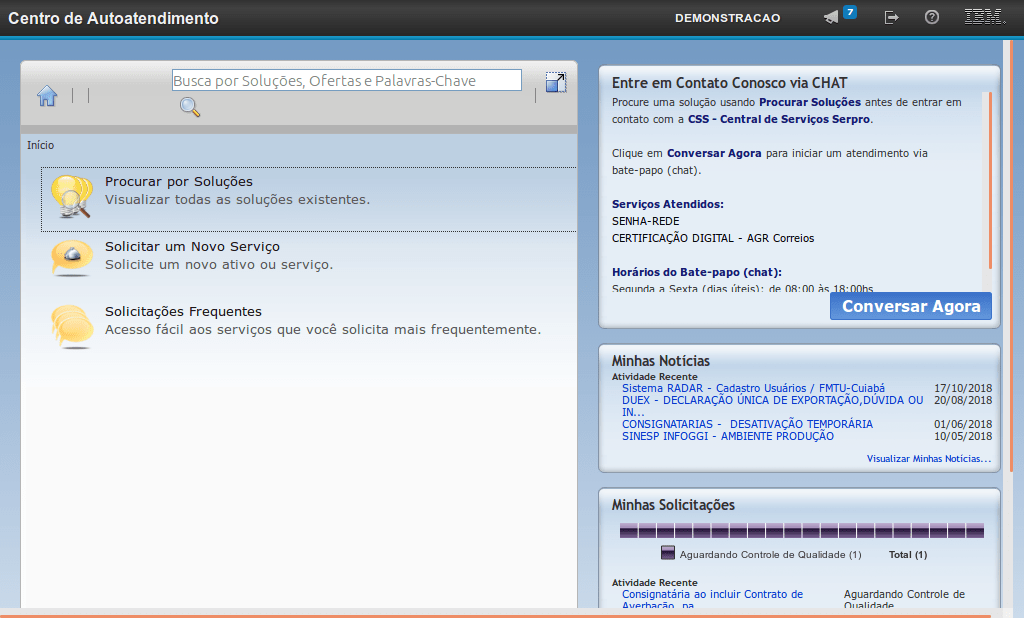Image resolution: width=1024 pixels, height=618 pixels.
Task: Click the Minhas Solicitações panel heading
Action: pos(673,505)
